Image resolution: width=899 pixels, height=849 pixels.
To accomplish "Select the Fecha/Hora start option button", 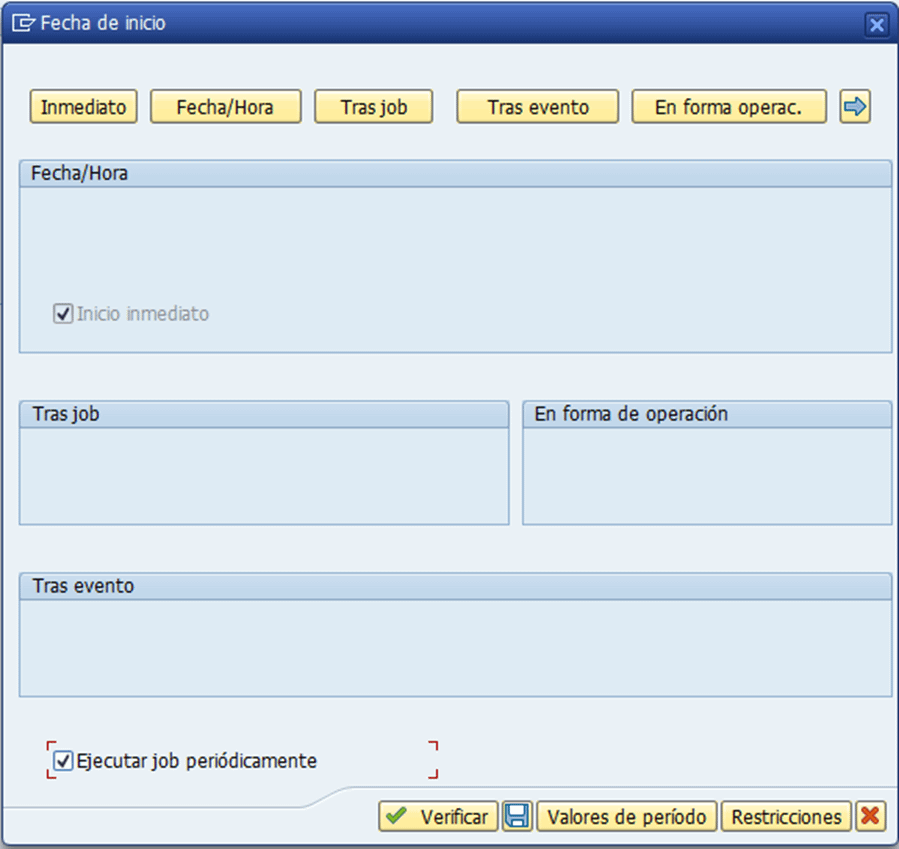I will [225, 107].
